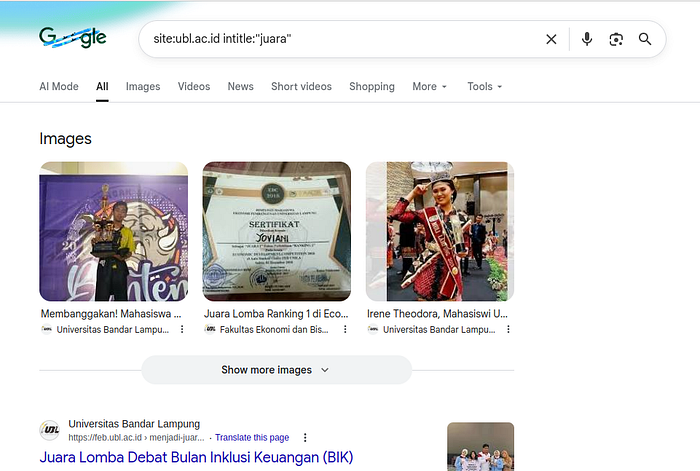Image resolution: width=700 pixels, height=471 pixels.
Task: Open the trophy winner image thumbnail
Action: point(114,231)
